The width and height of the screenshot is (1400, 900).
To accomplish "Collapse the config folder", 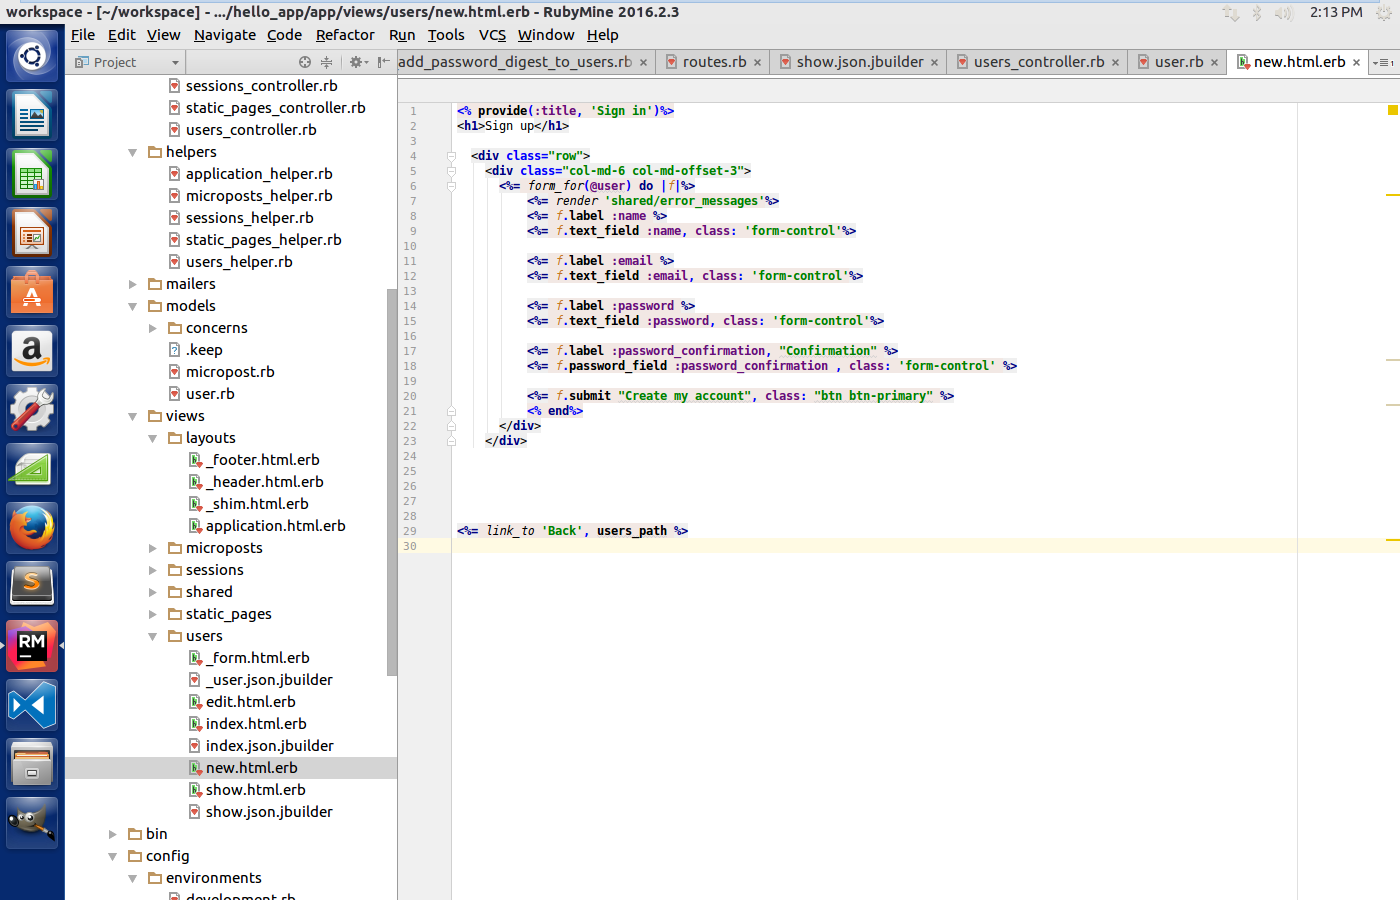I will pyautogui.click(x=112, y=857).
